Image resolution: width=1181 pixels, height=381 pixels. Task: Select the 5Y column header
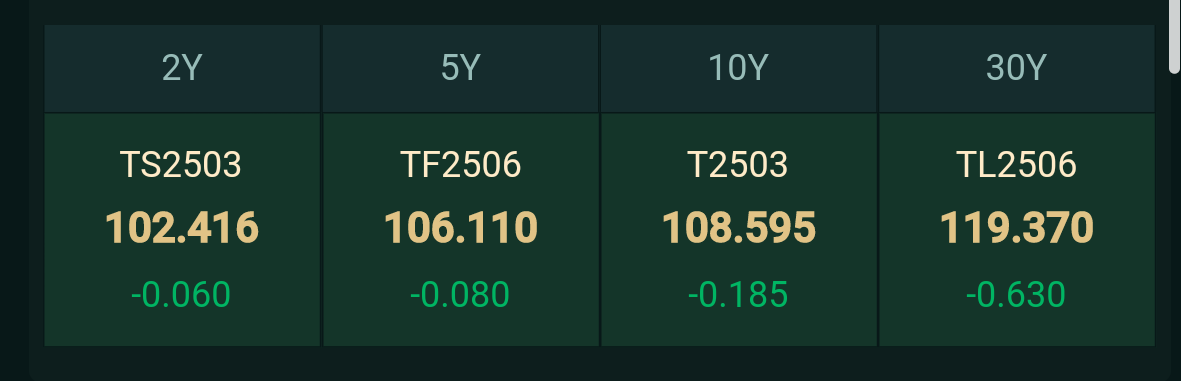460,69
